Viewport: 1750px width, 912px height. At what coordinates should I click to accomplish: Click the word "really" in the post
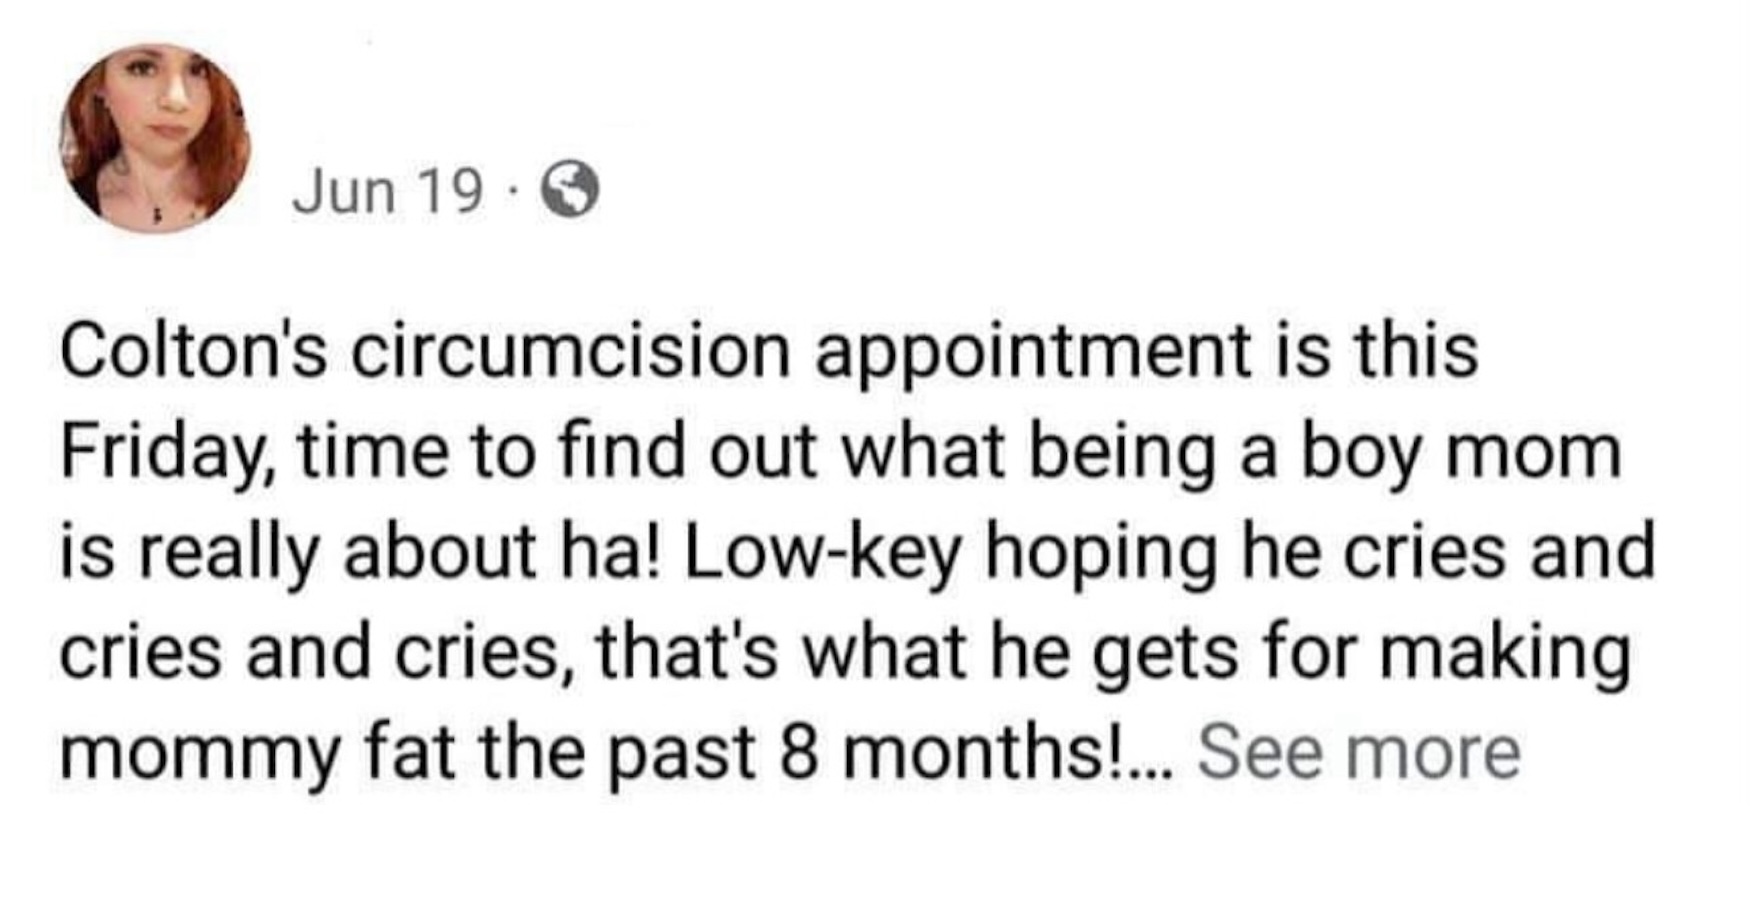pyautogui.click(x=227, y=552)
